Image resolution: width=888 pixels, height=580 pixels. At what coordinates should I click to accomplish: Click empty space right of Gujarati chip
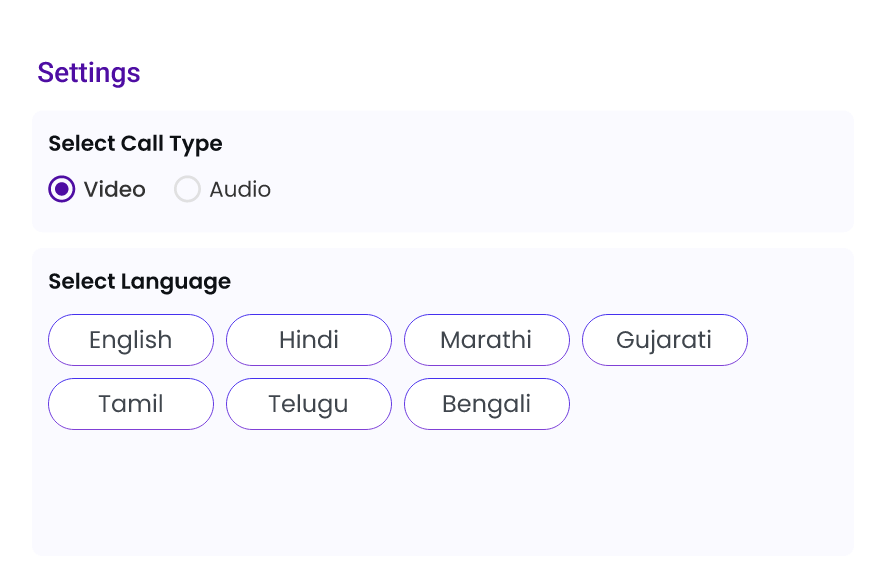[x=800, y=340]
